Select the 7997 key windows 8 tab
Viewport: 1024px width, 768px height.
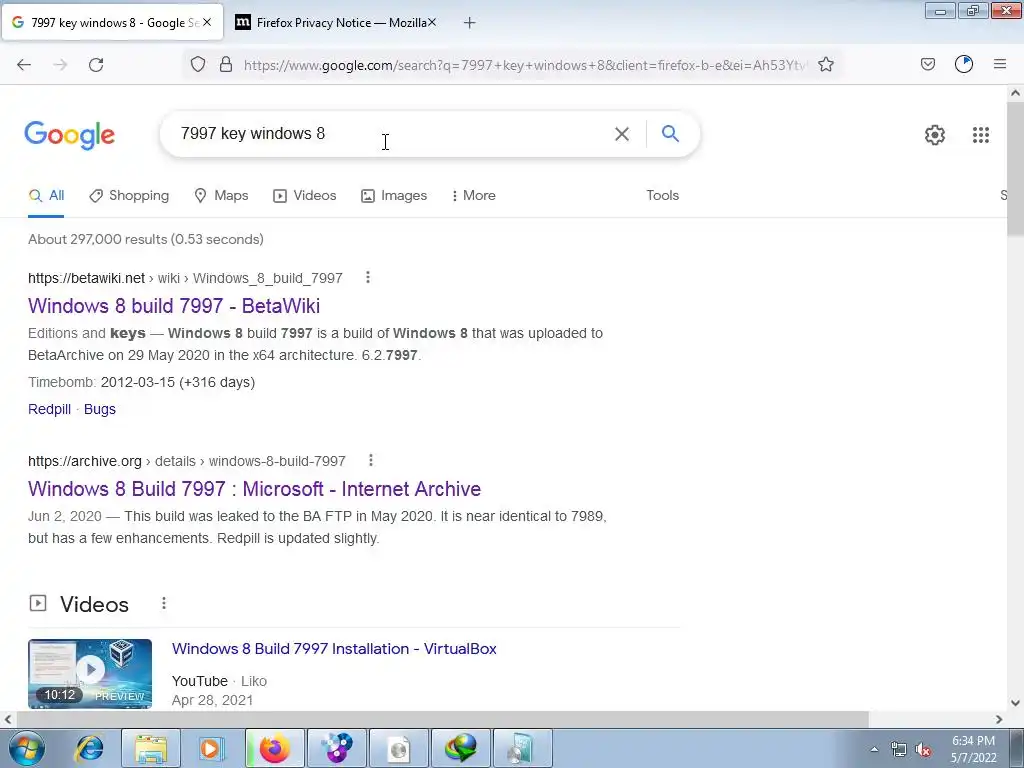(112, 23)
